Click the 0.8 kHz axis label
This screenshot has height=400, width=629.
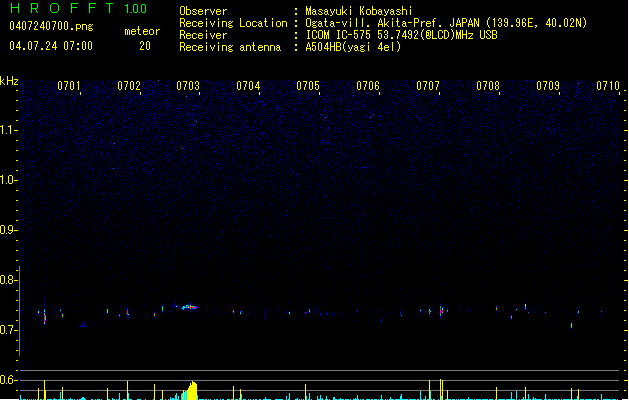[9, 280]
